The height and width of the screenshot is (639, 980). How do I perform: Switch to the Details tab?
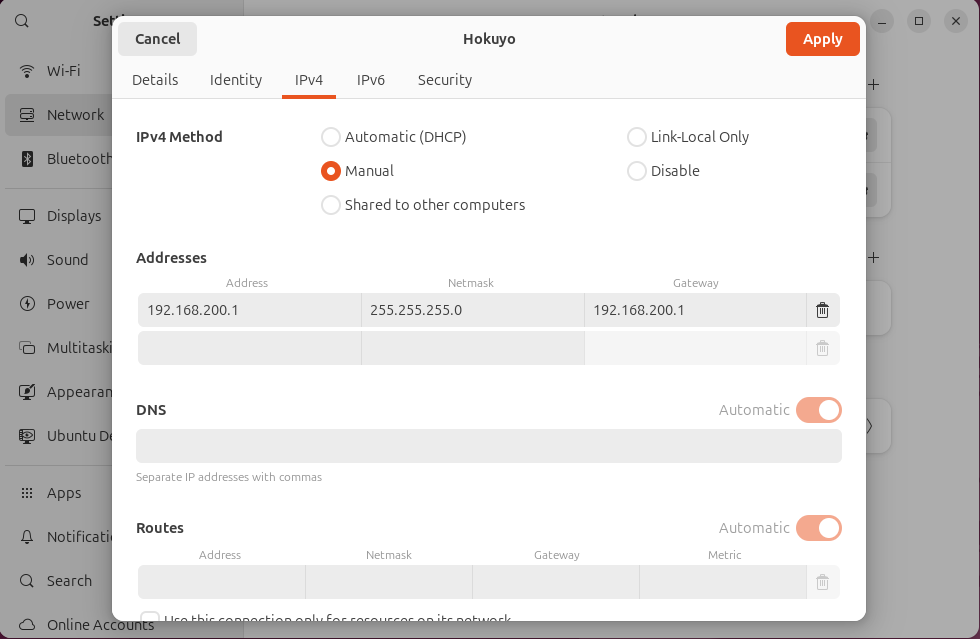[155, 80]
